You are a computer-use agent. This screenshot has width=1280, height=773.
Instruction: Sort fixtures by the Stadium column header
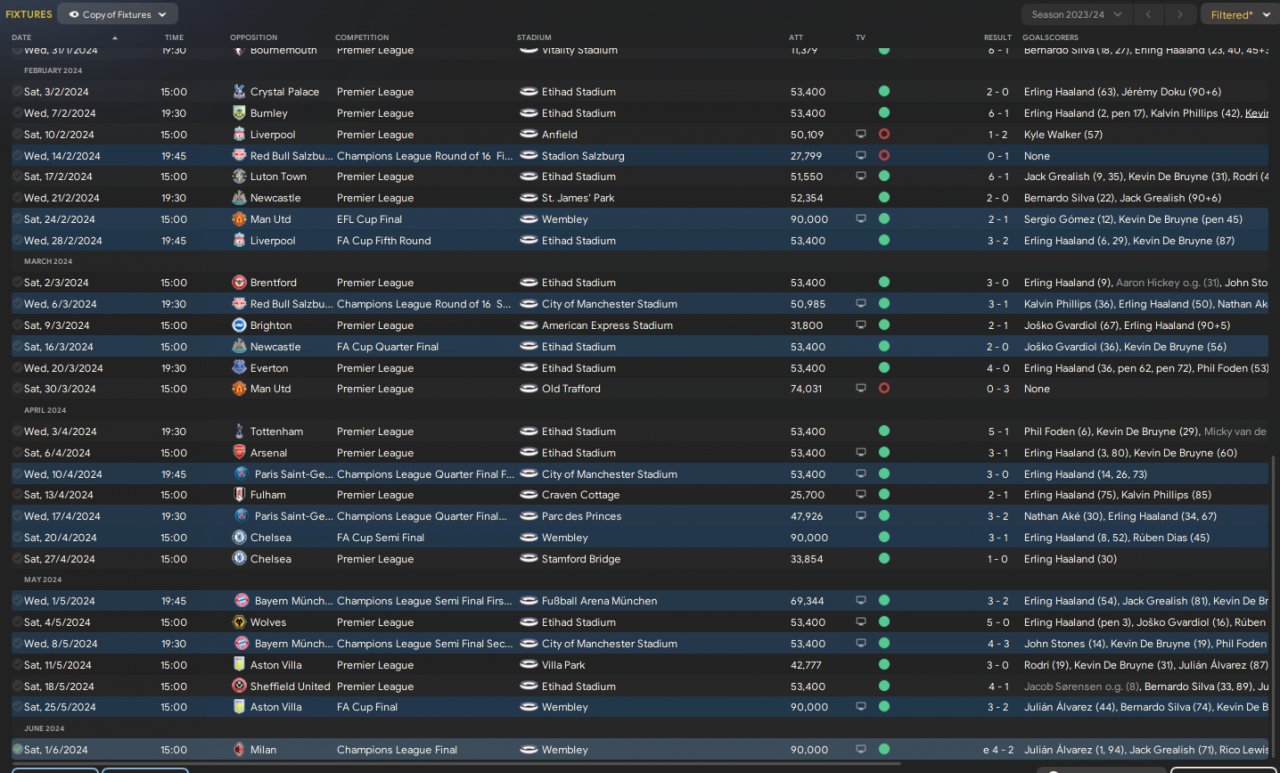(x=534, y=38)
